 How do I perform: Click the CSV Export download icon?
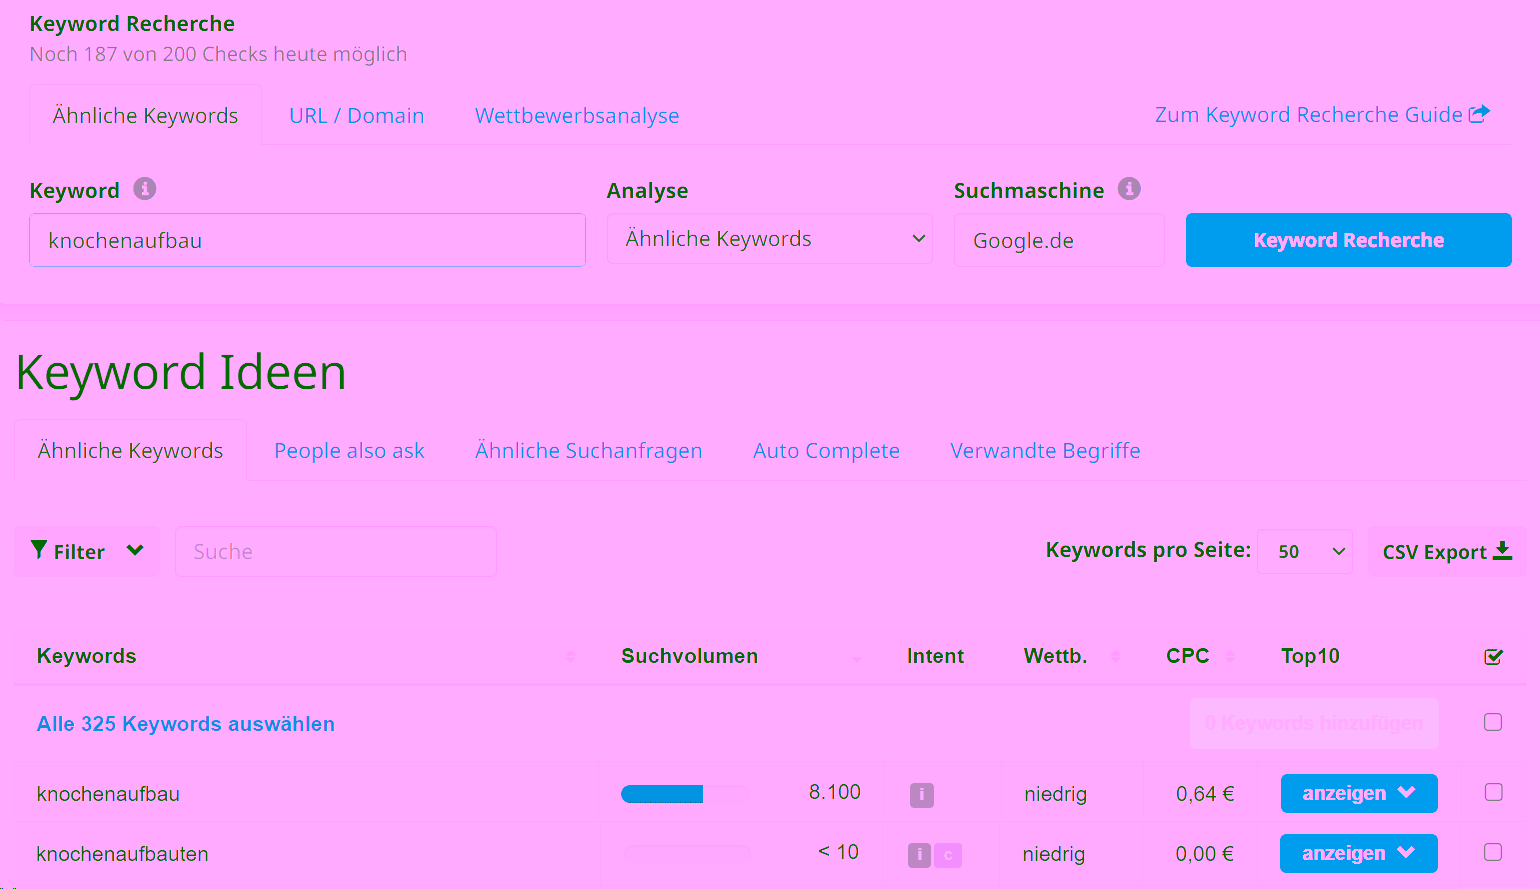click(1505, 550)
